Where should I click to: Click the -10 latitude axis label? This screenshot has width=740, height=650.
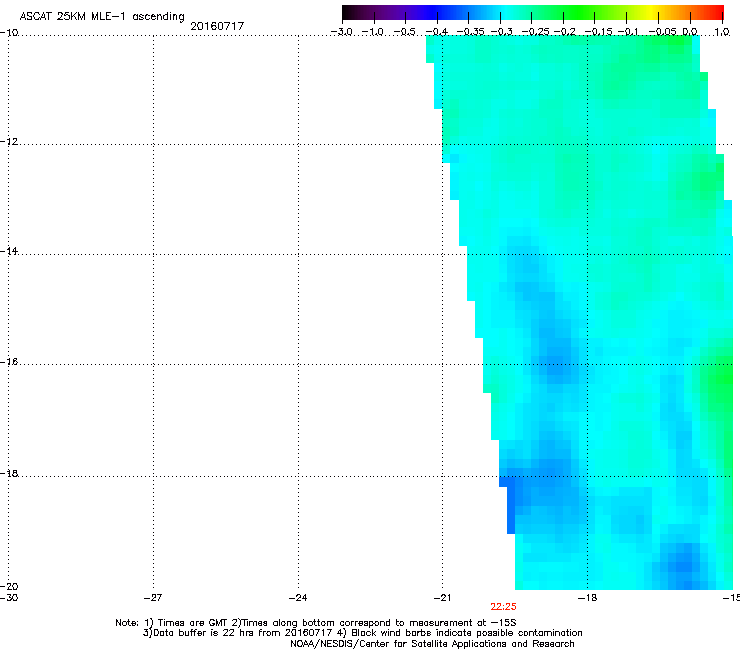pos(9,33)
